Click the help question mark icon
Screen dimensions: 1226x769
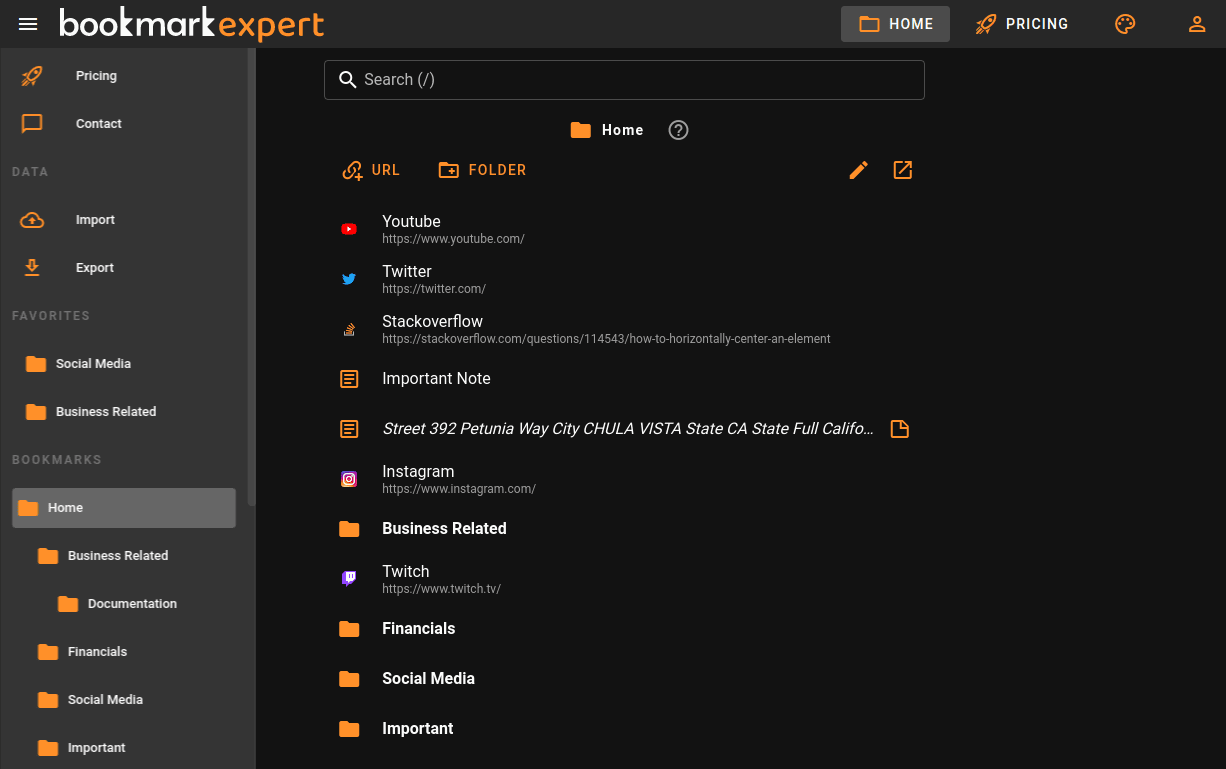coord(678,130)
